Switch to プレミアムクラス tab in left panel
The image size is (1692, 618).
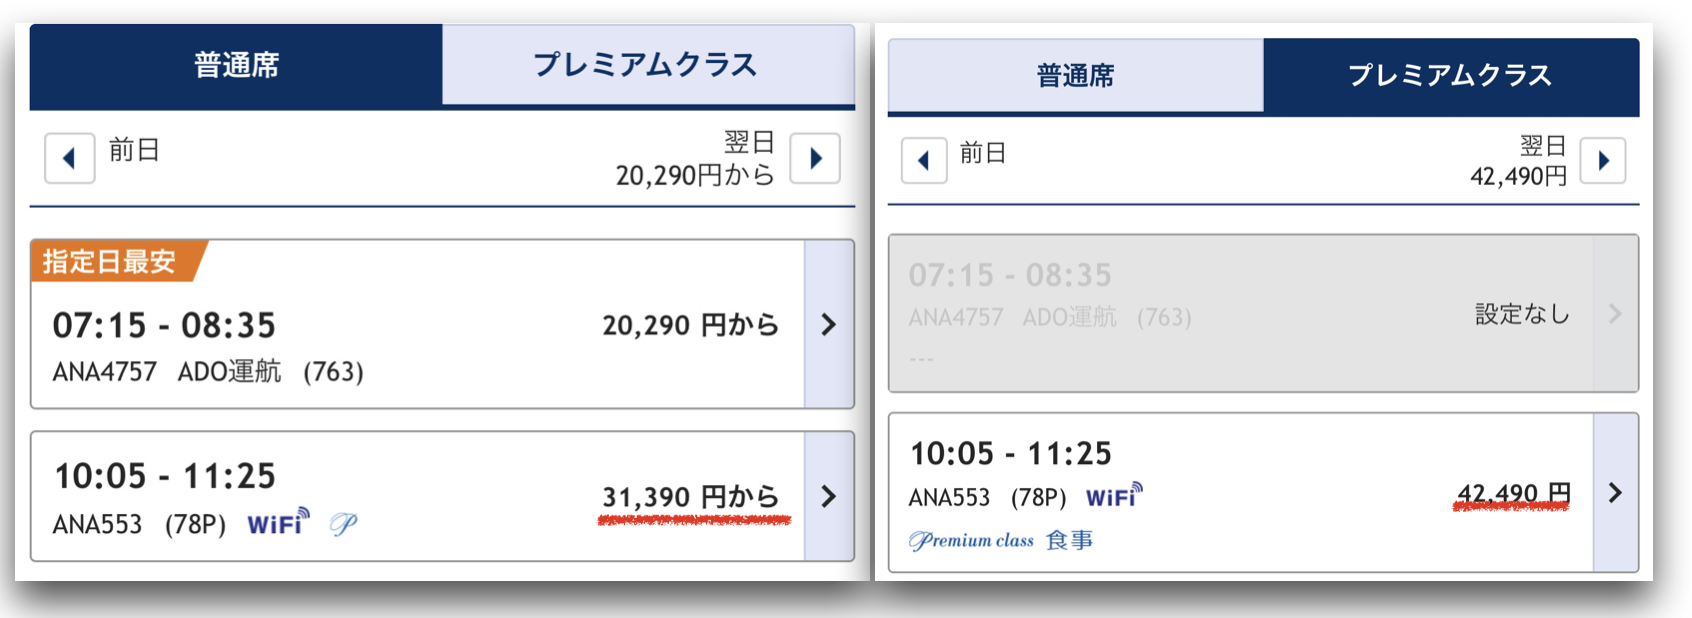648,65
